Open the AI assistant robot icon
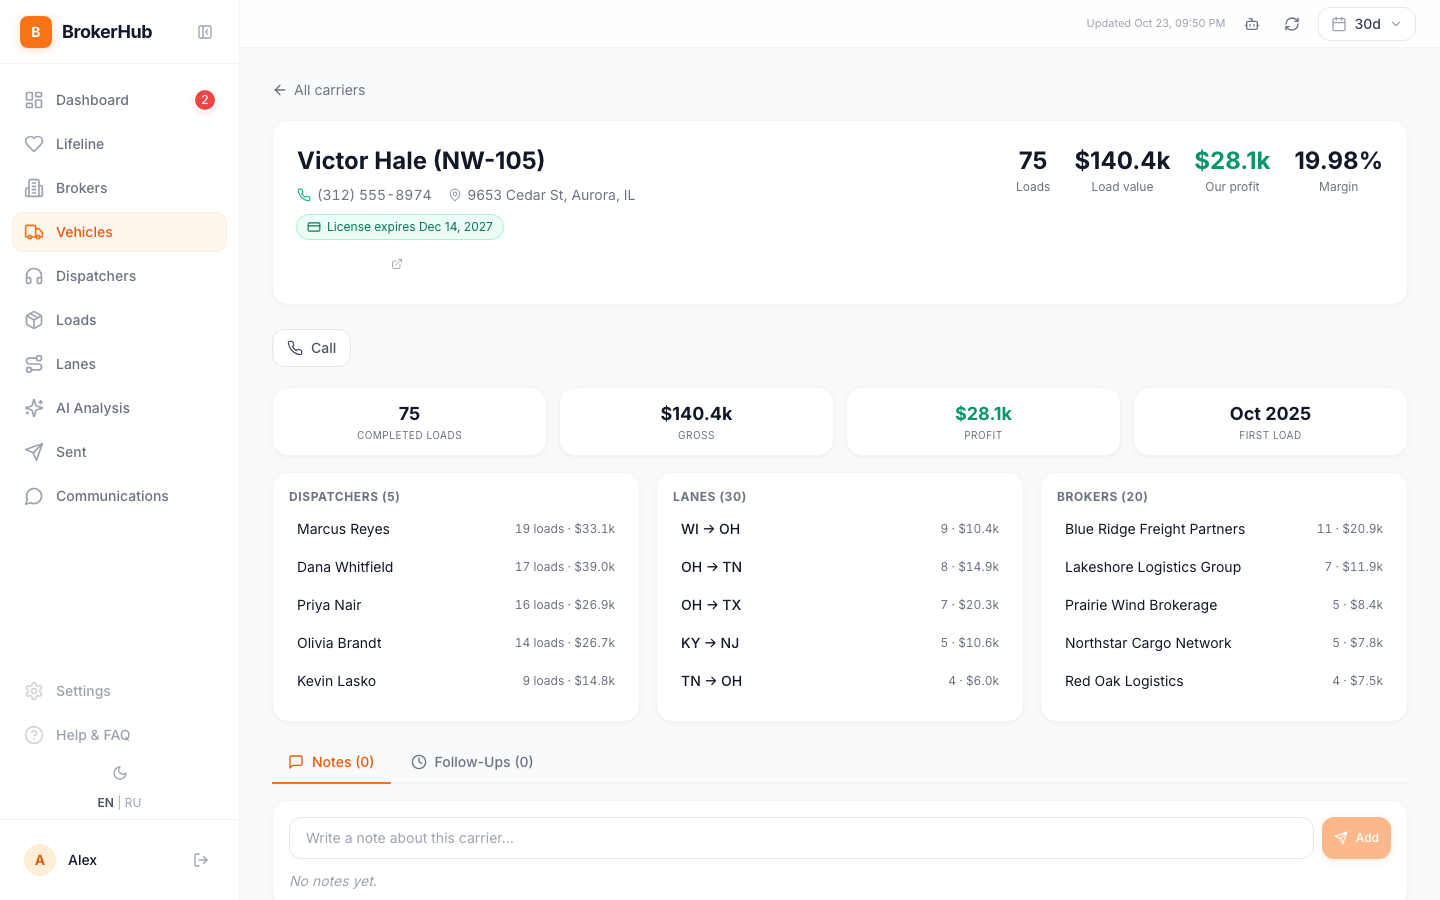The image size is (1440, 900). click(1252, 24)
